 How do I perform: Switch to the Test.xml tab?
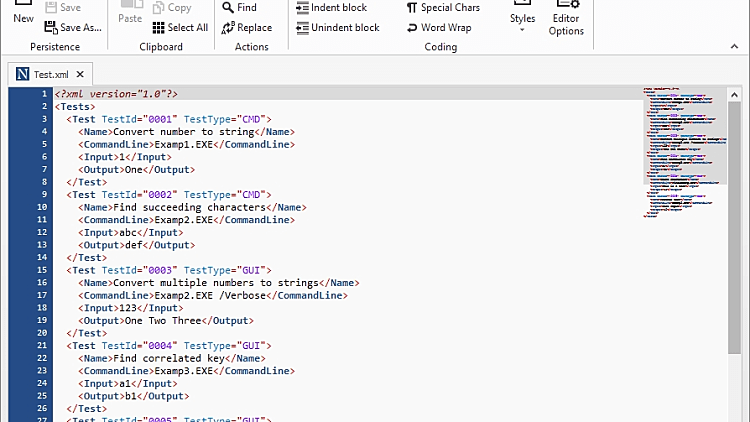pyautogui.click(x=44, y=74)
